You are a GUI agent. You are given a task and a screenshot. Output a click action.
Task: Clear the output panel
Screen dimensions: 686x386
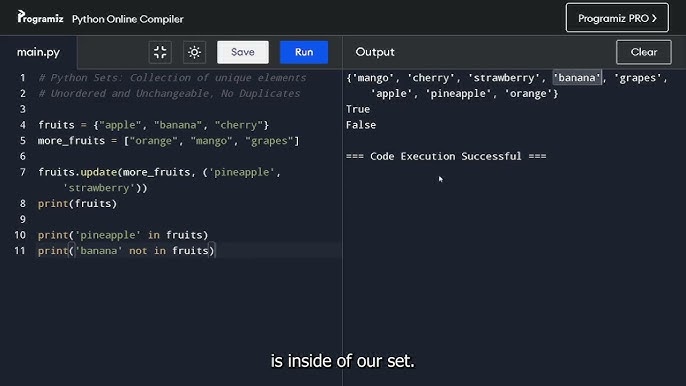644,52
